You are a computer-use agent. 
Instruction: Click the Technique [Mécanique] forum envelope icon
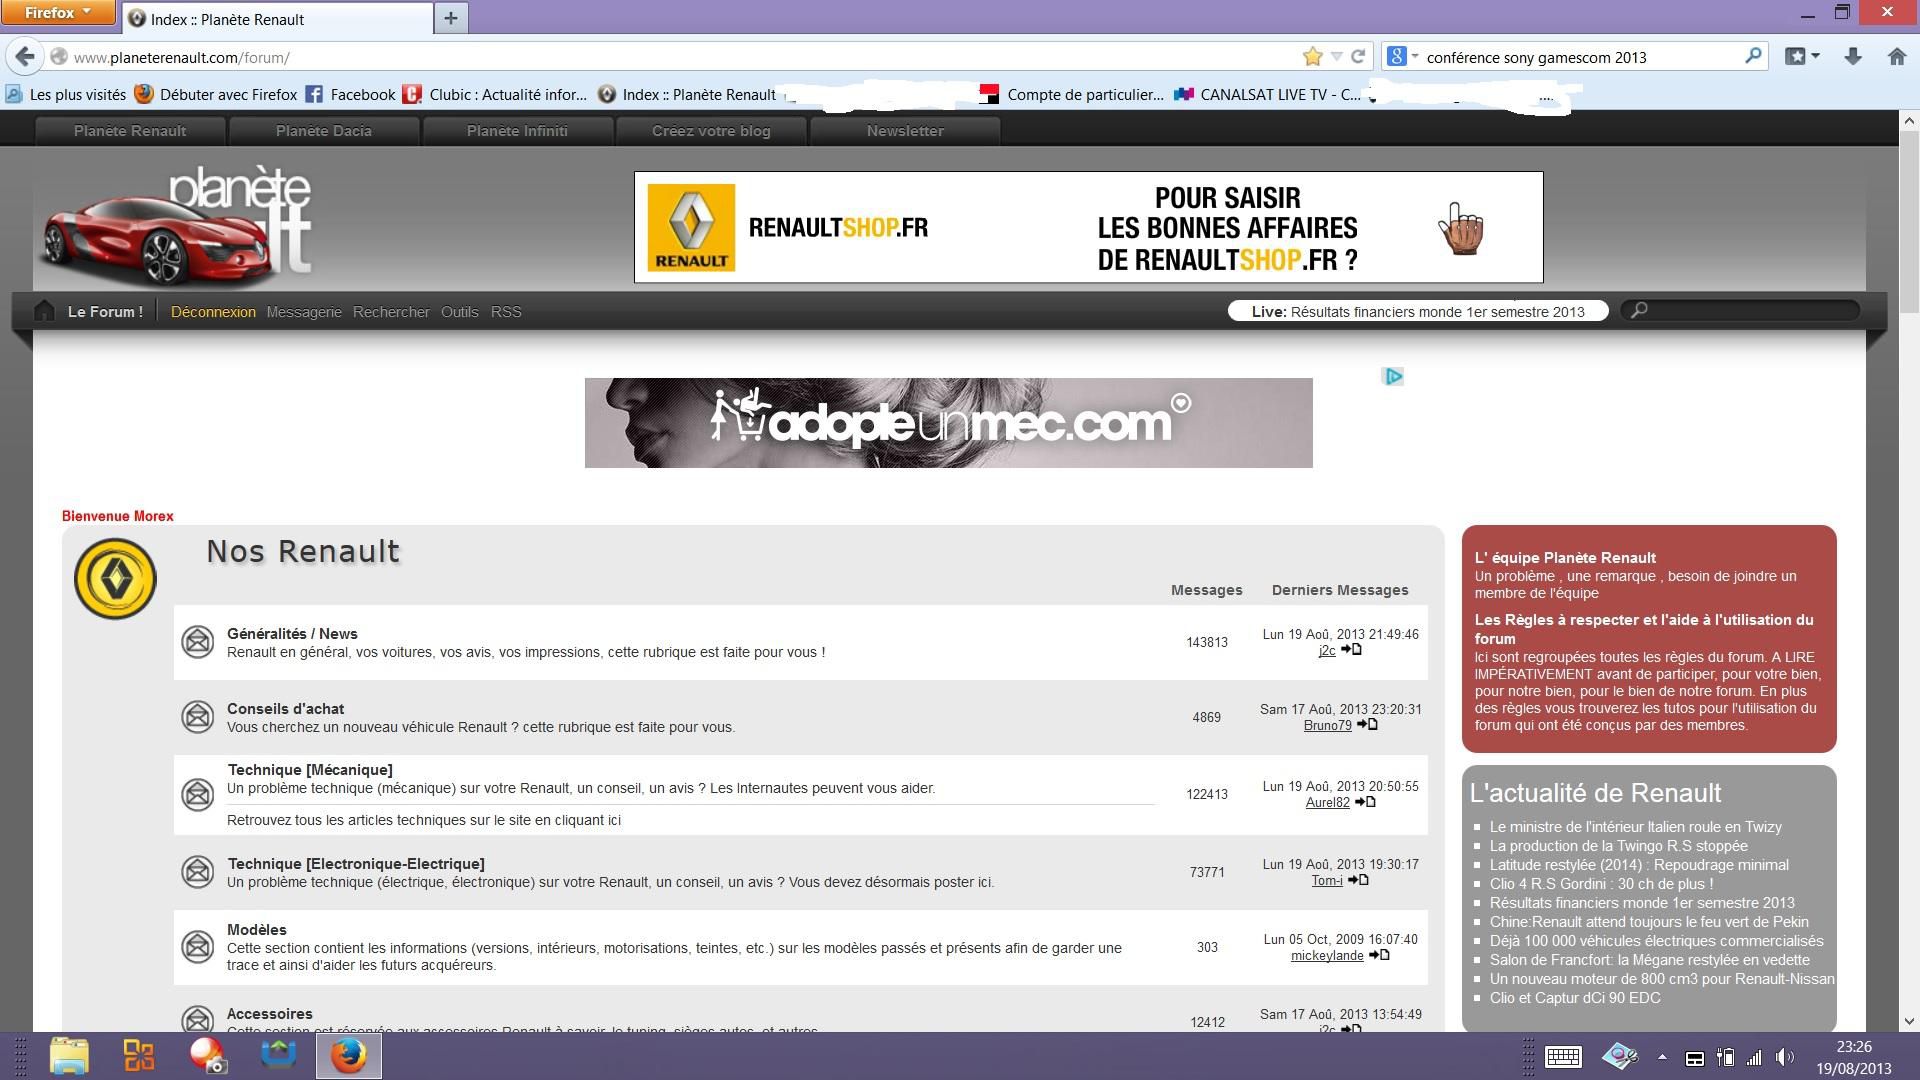[197, 794]
